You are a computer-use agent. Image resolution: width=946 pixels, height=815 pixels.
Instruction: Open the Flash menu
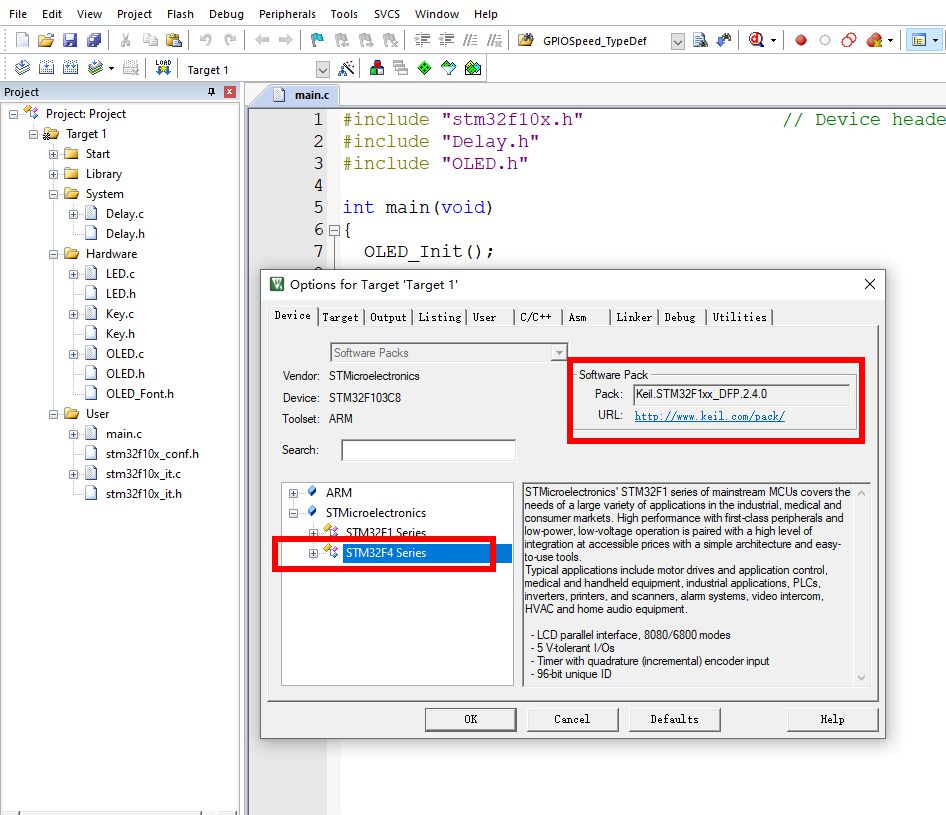click(180, 14)
